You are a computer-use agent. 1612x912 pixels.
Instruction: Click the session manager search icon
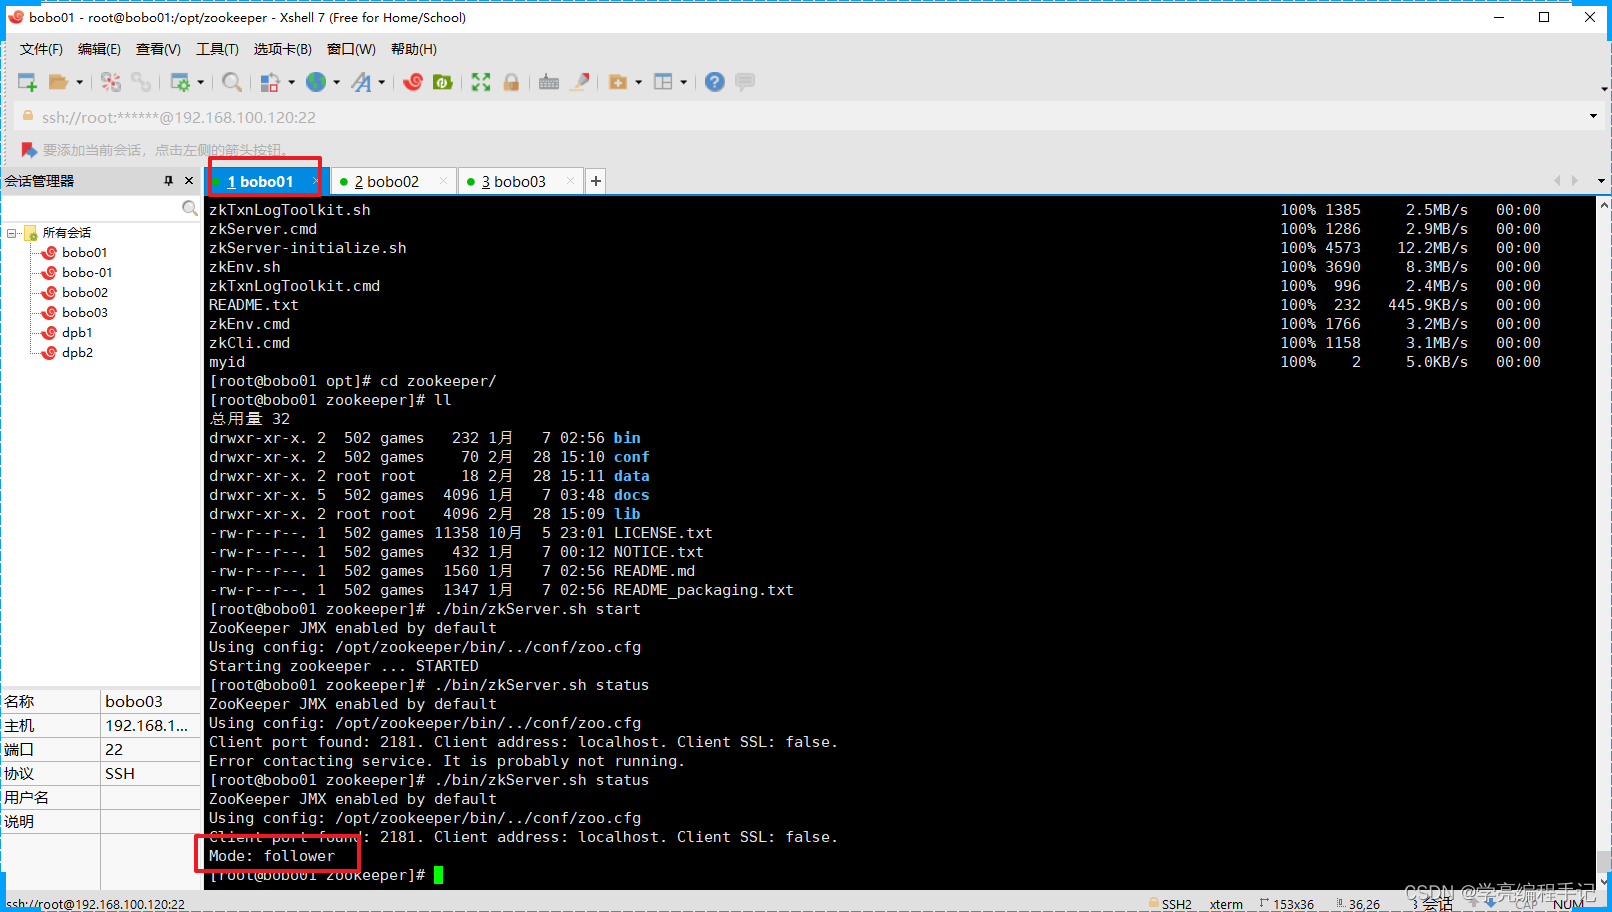point(190,208)
